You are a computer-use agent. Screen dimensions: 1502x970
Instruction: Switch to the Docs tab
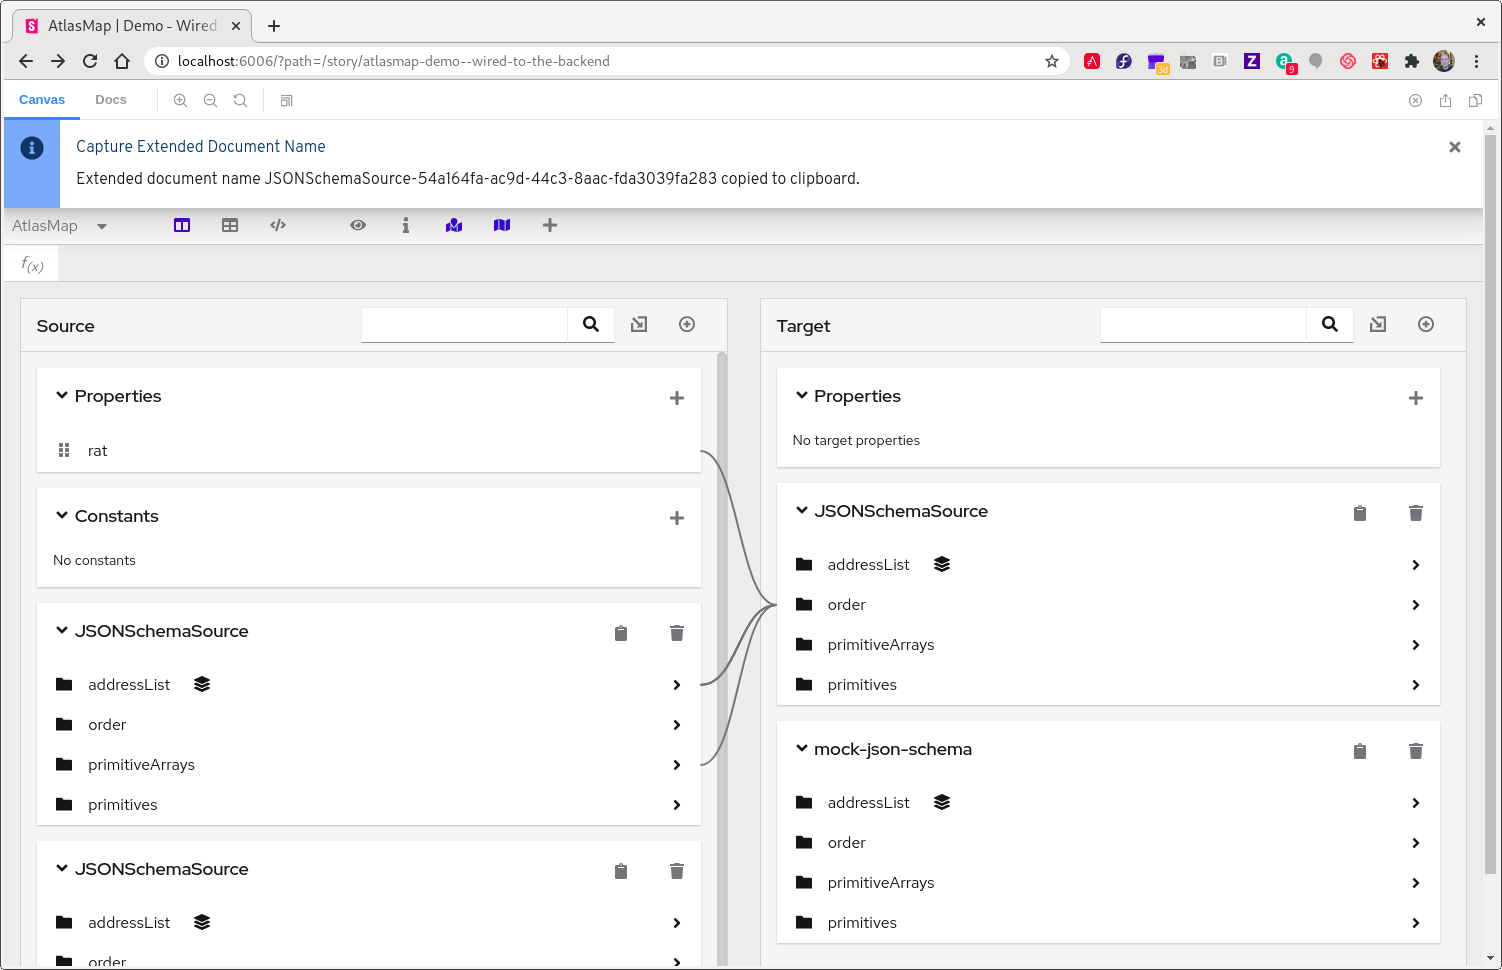point(110,99)
